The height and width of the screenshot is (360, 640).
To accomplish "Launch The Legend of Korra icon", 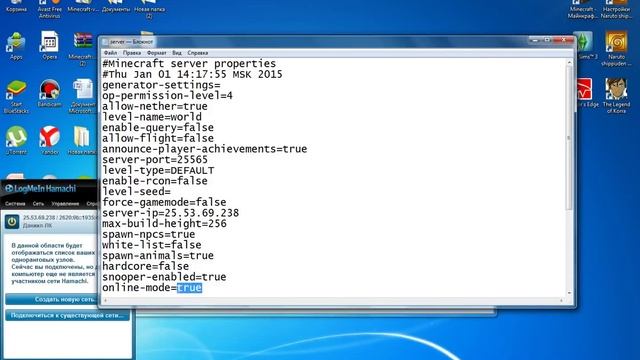I will (616, 96).
